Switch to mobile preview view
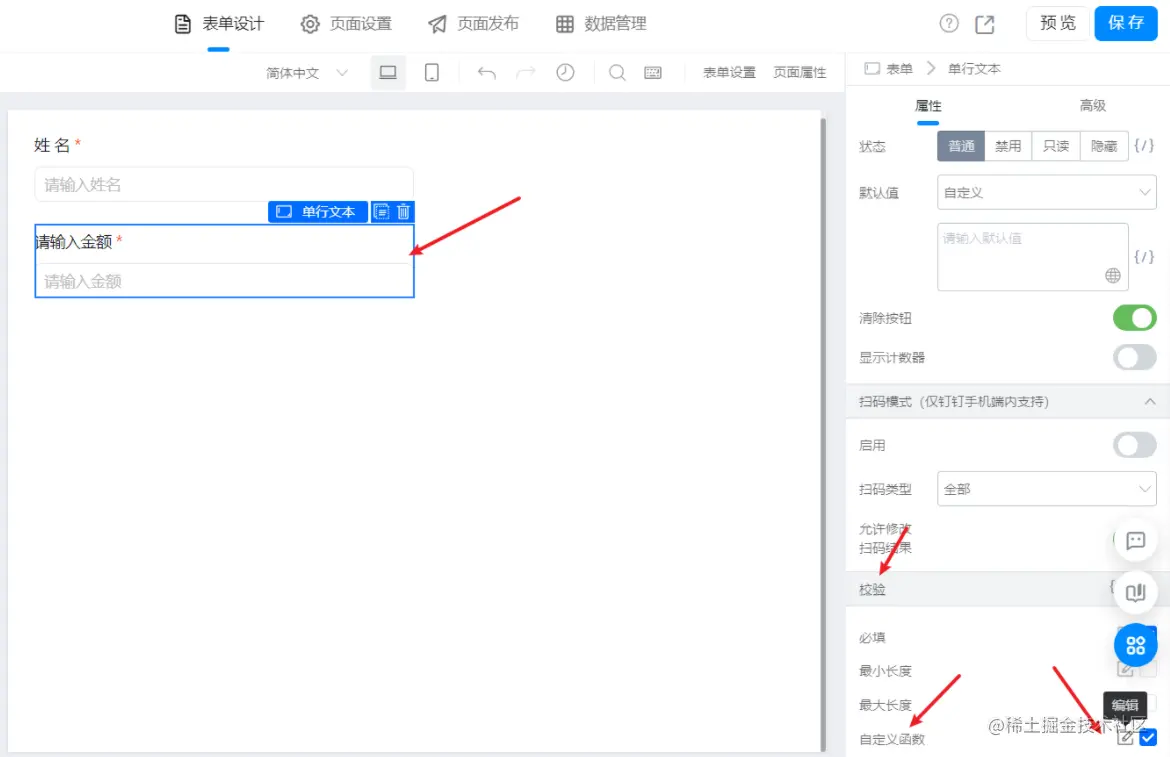1170x757 pixels. tap(431, 72)
